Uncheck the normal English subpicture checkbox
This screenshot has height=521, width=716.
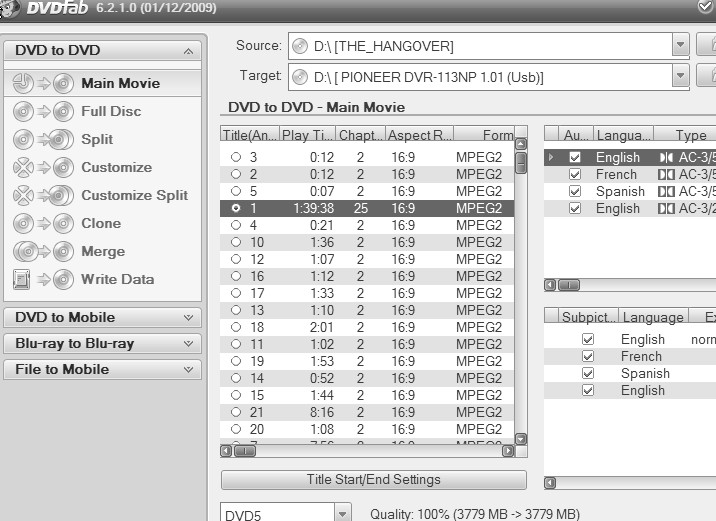coord(588,339)
